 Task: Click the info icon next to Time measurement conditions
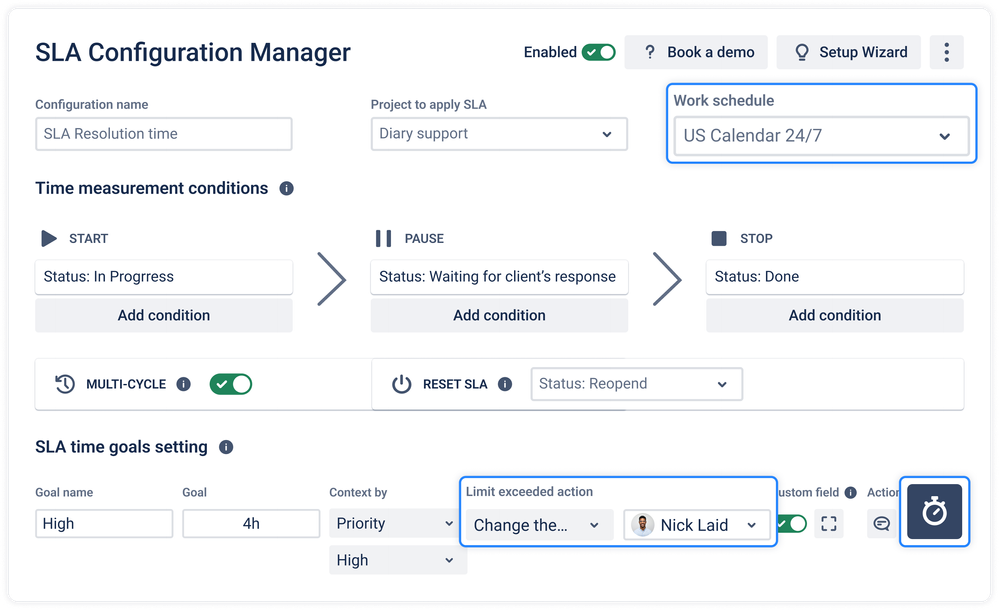[x=287, y=189]
